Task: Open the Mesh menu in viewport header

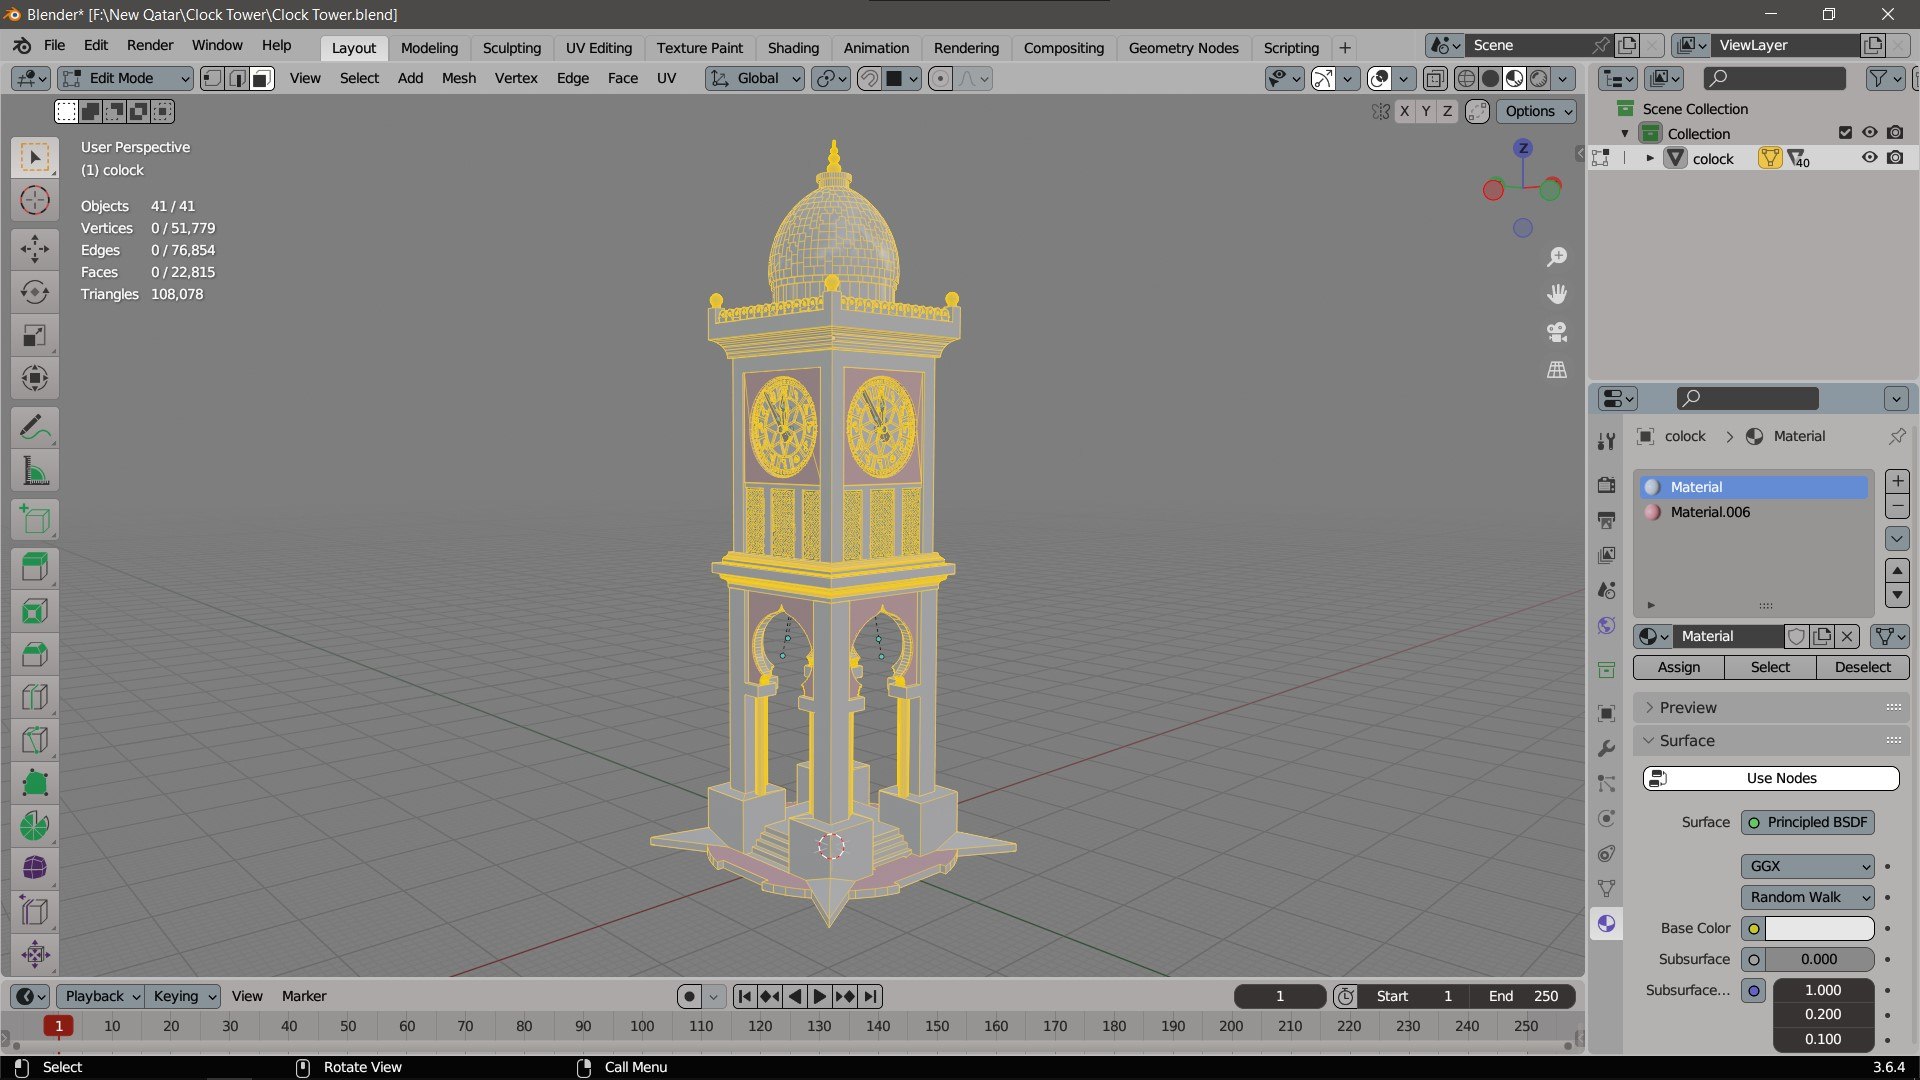Action: [x=458, y=78]
